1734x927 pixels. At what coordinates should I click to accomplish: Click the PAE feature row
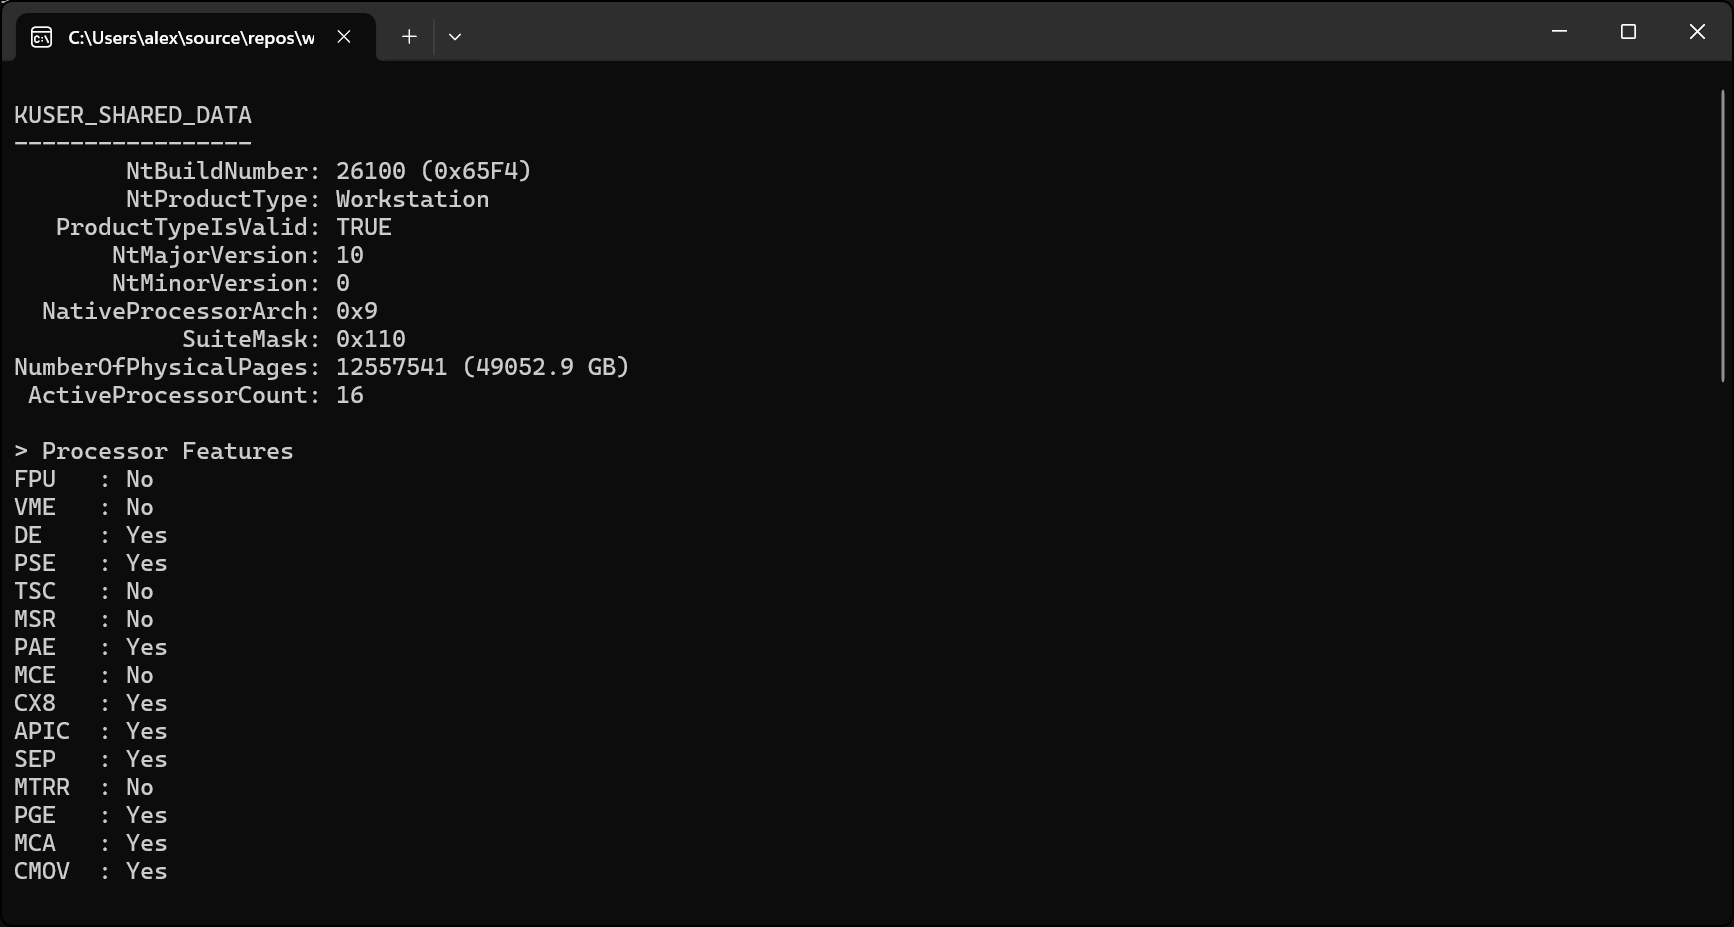pyautogui.click(x=91, y=647)
